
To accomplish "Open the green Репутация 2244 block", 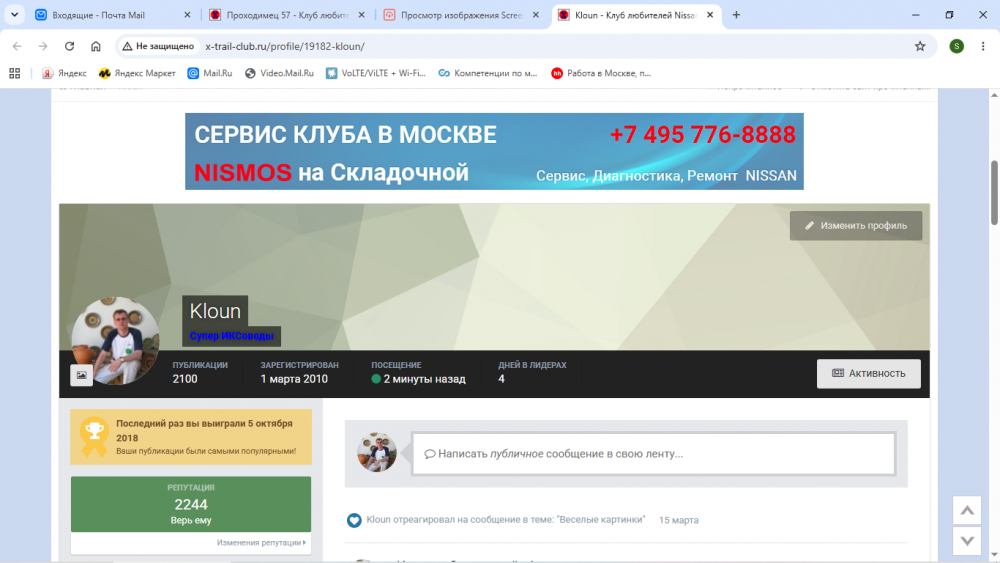I will coord(191,504).
